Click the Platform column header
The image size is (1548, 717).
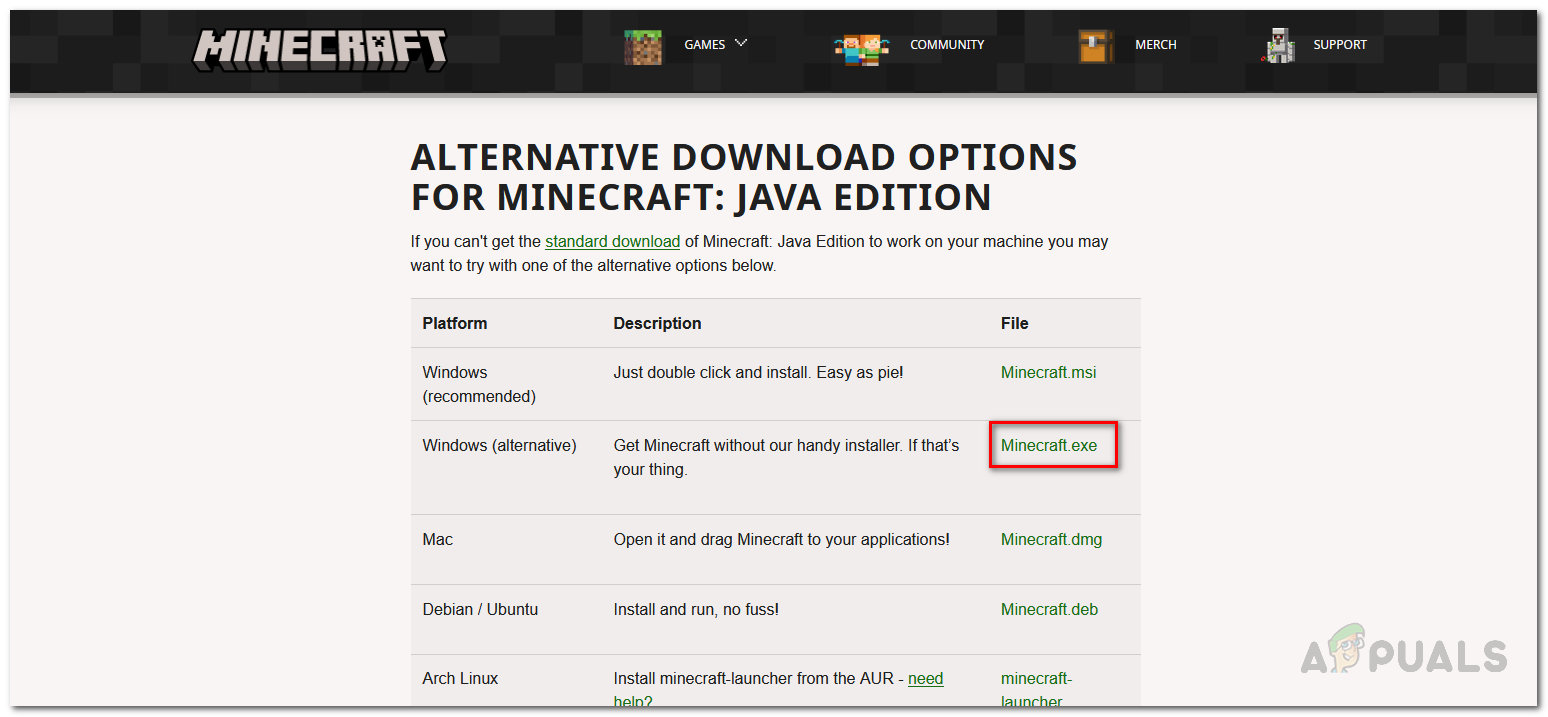(455, 323)
